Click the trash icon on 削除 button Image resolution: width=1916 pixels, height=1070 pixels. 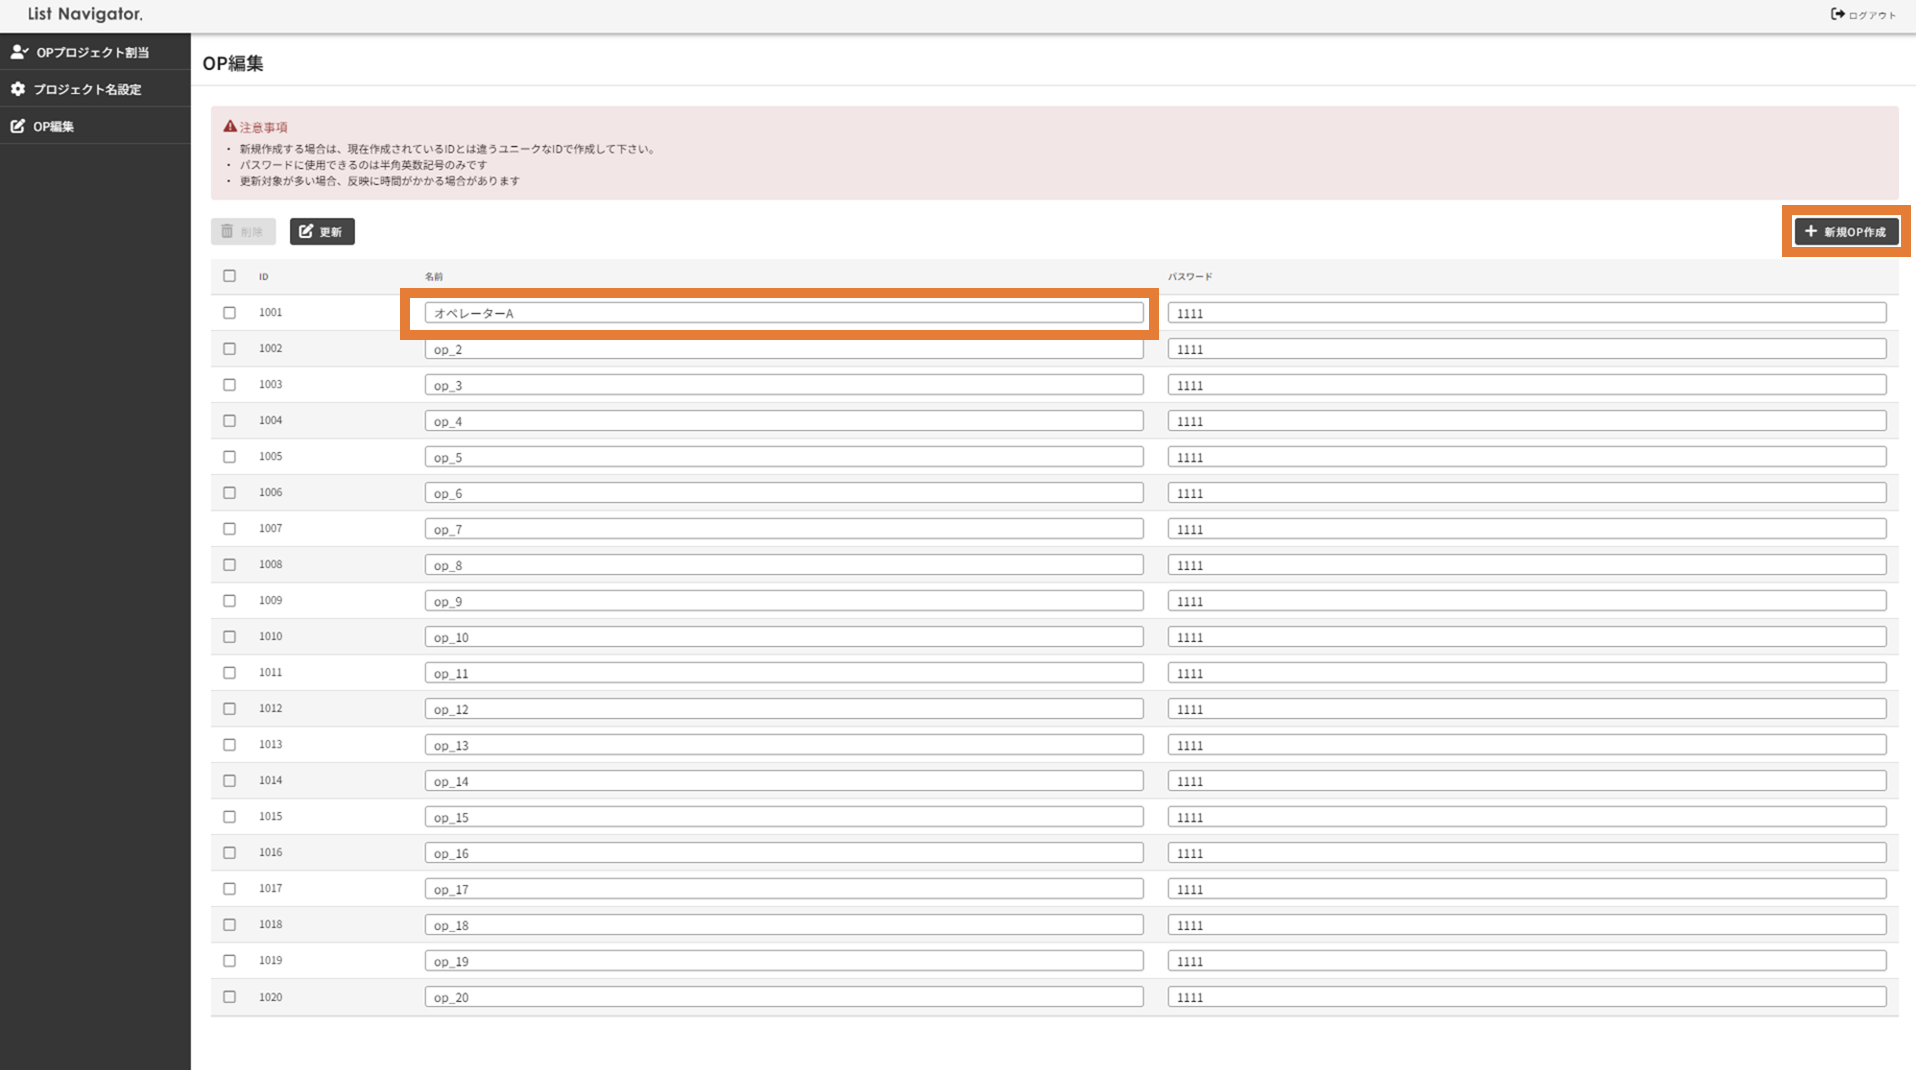pyautogui.click(x=227, y=231)
